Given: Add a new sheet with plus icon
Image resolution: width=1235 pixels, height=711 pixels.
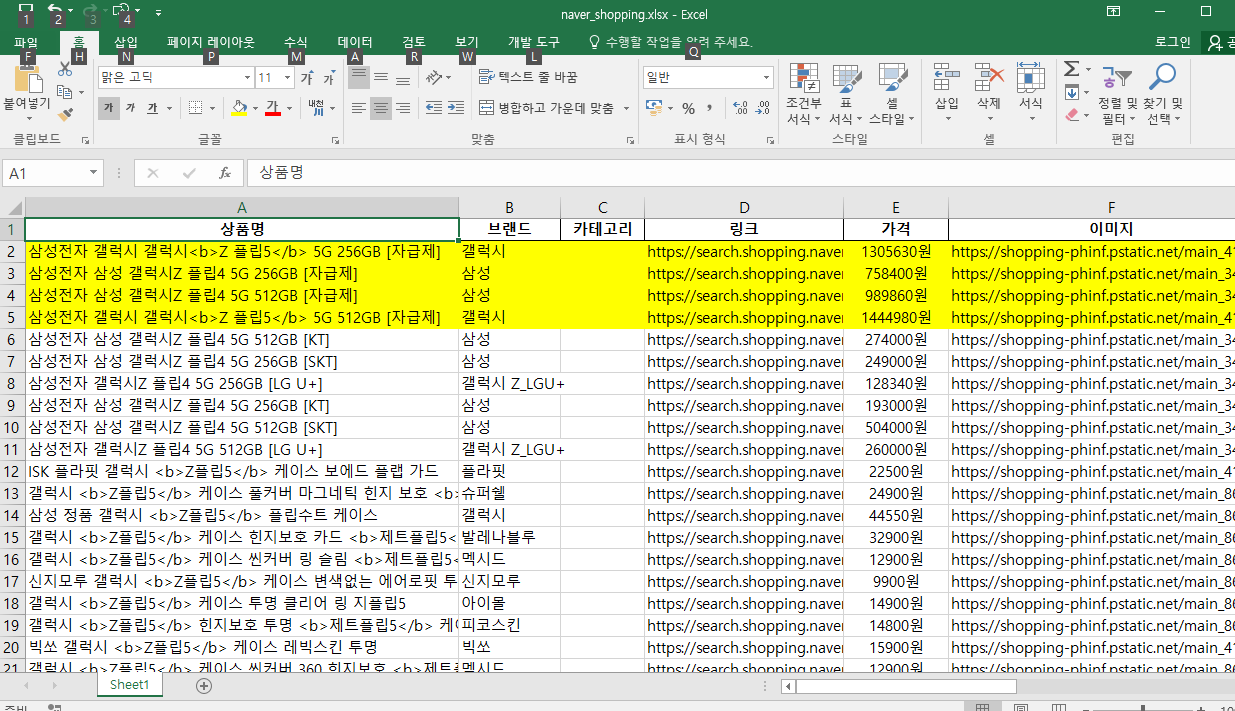Looking at the screenshot, I should tap(204, 685).
